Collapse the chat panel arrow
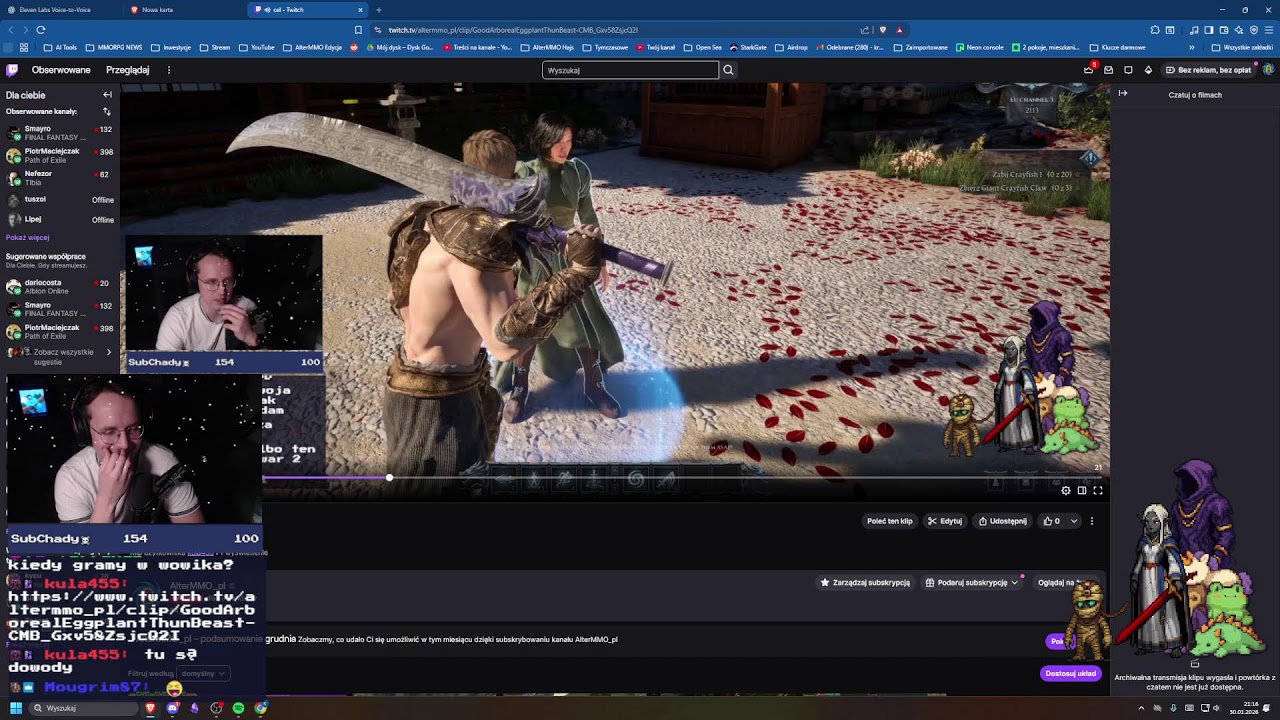This screenshot has width=1280, height=720. [1123, 94]
